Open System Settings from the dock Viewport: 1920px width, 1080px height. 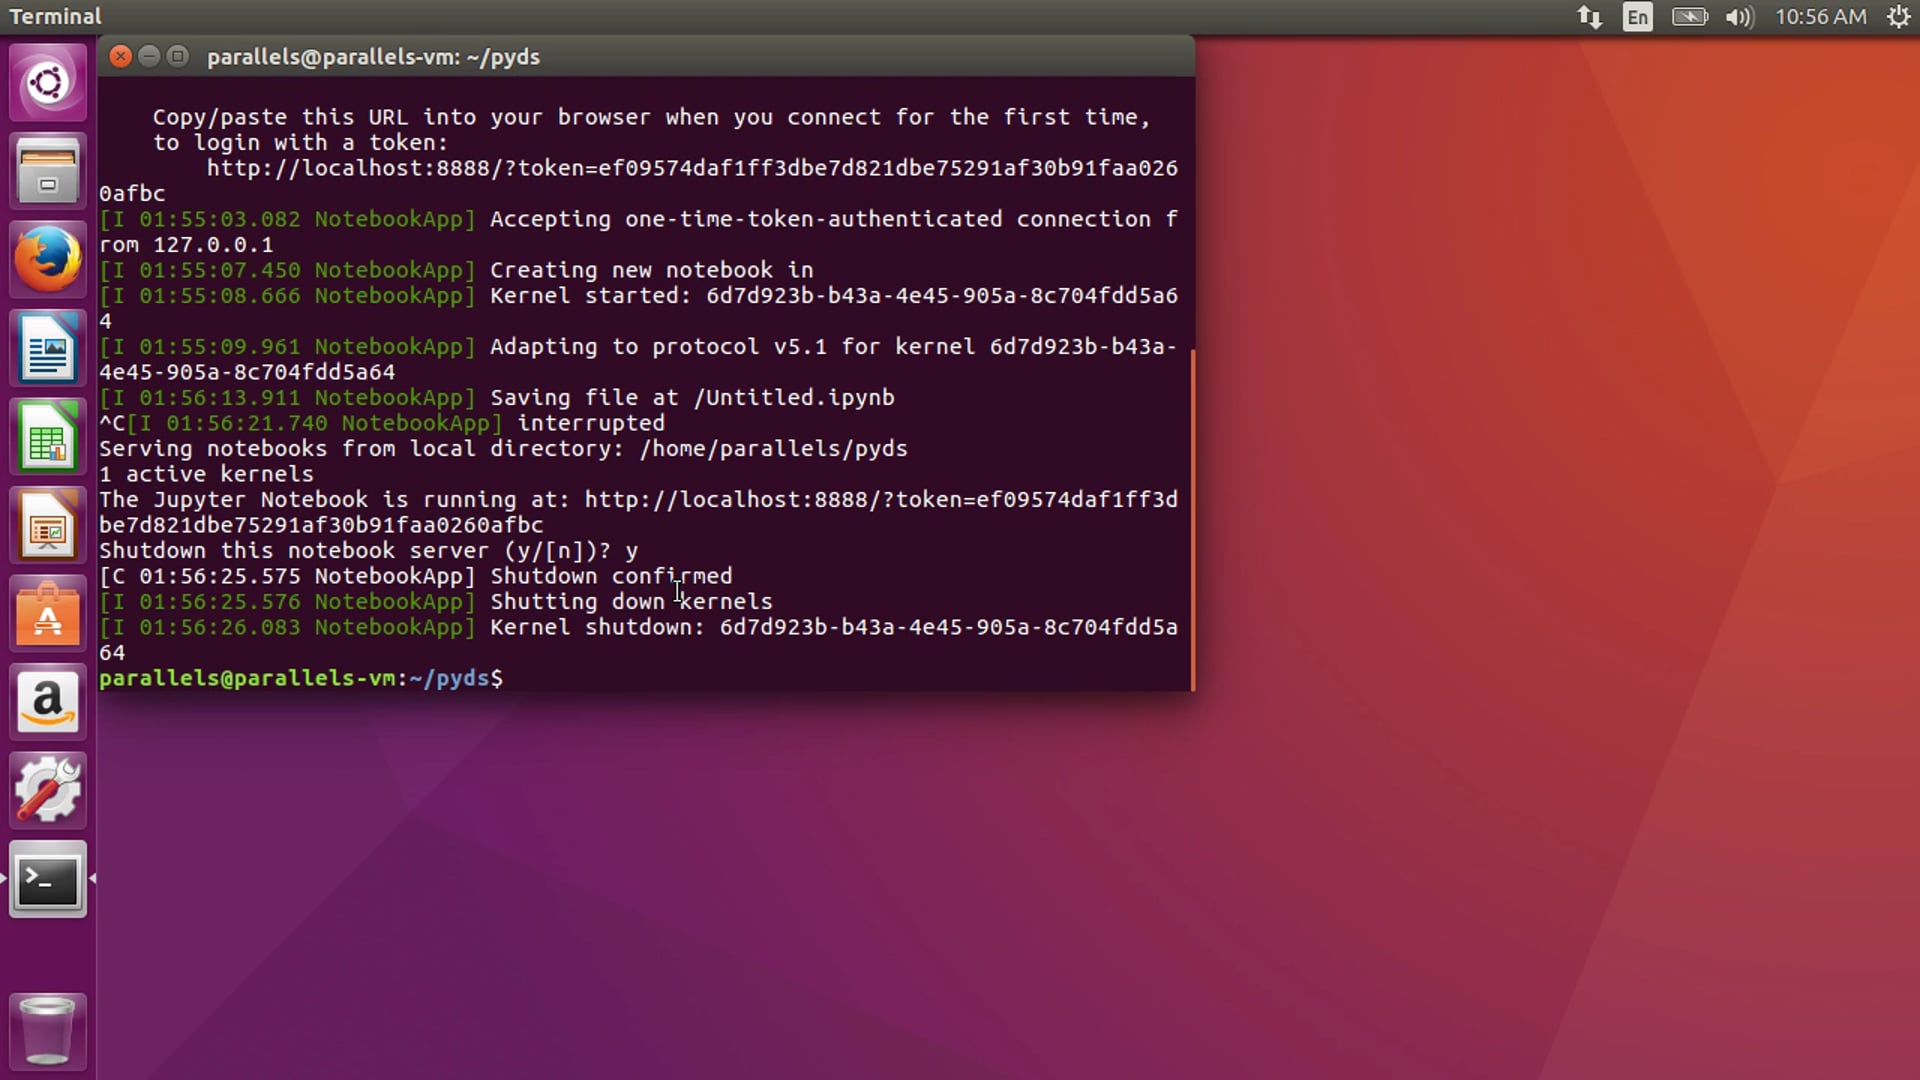tap(47, 790)
